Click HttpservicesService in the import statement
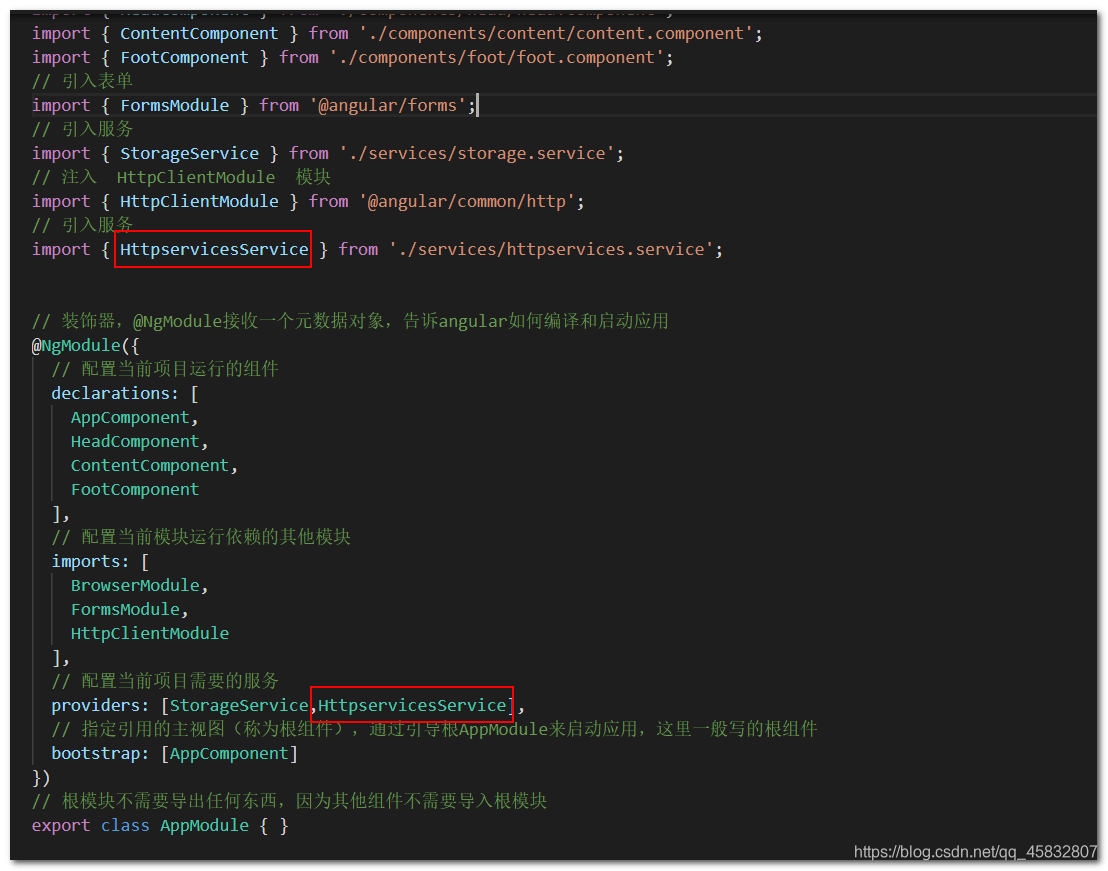The width and height of the screenshot is (1108, 871). point(213,249)
